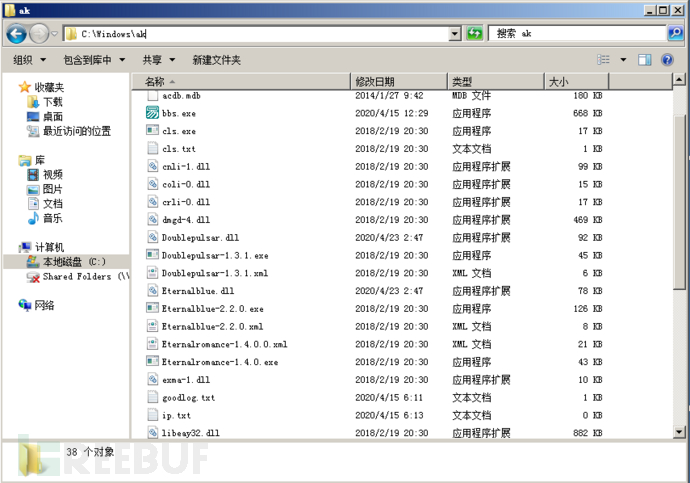The image size is (690, 483).
Task: Click the magnifier search icon
Action: pos(675,33)
